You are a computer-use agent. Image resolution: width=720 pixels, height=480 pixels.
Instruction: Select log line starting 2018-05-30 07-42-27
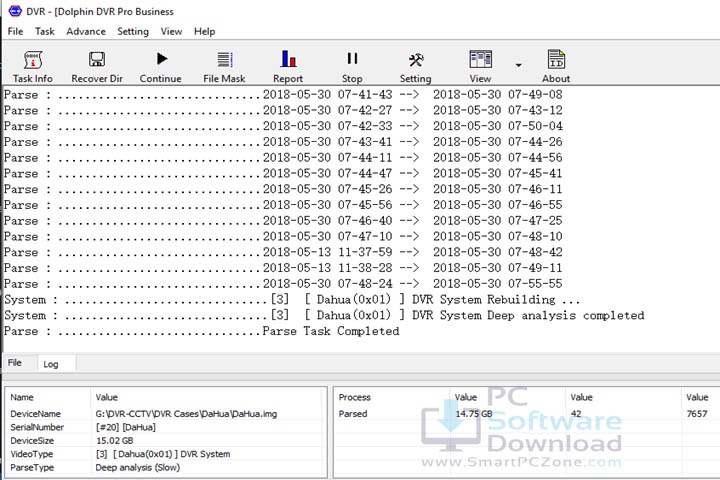click(x=283, y=110)
